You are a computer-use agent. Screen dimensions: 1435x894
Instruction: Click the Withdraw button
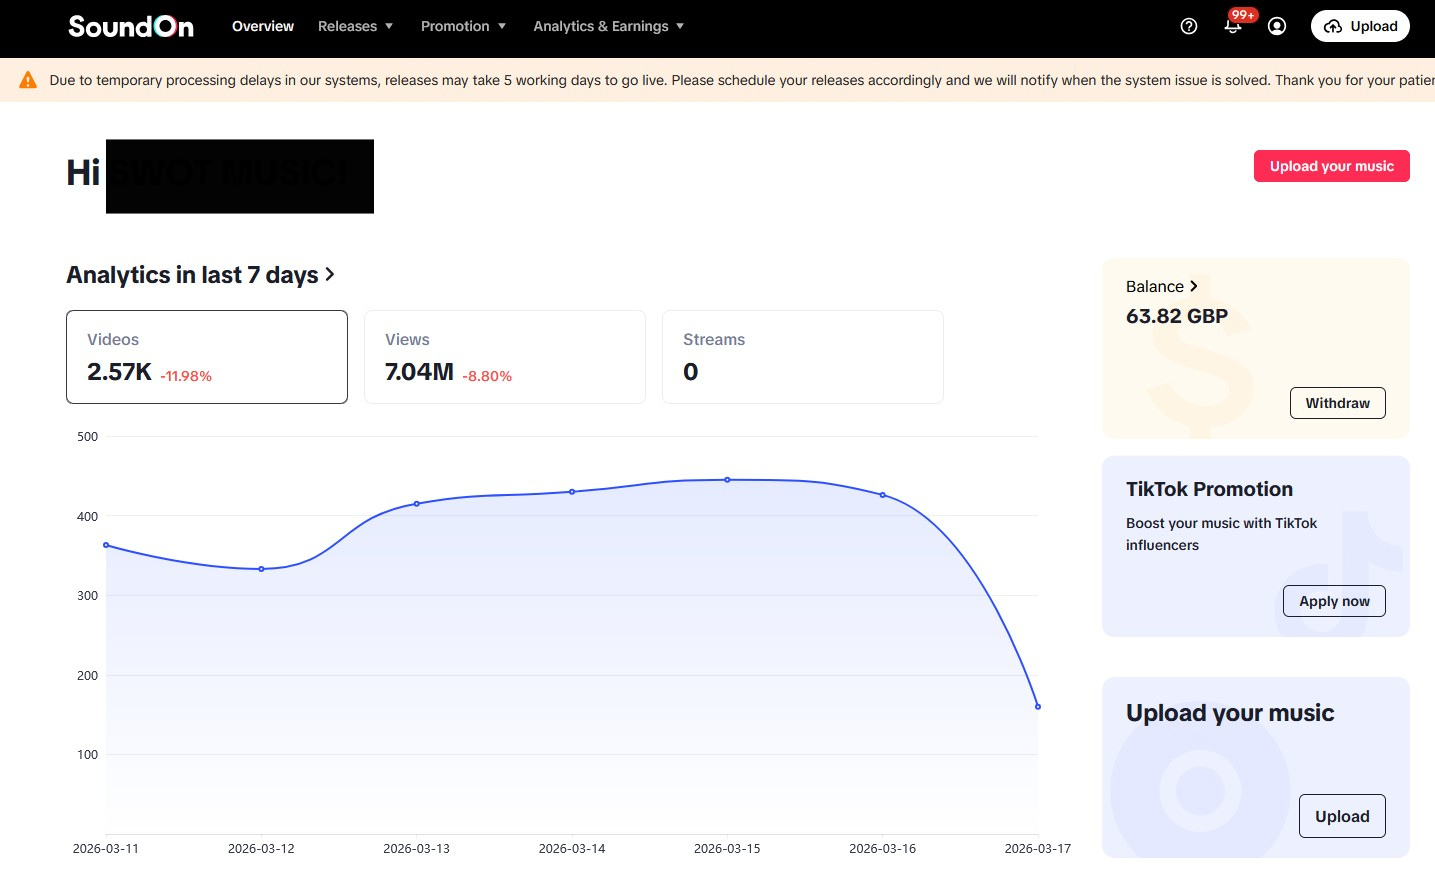point(1337,403)
